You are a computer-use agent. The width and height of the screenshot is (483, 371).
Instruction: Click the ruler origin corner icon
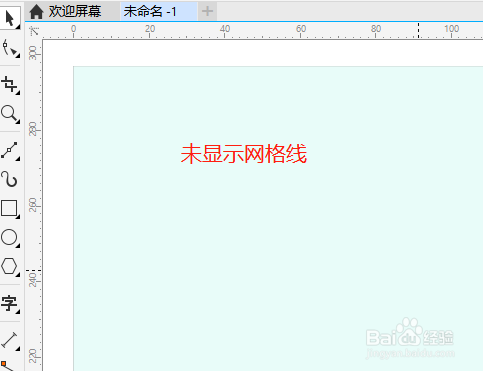coord(34,31)
